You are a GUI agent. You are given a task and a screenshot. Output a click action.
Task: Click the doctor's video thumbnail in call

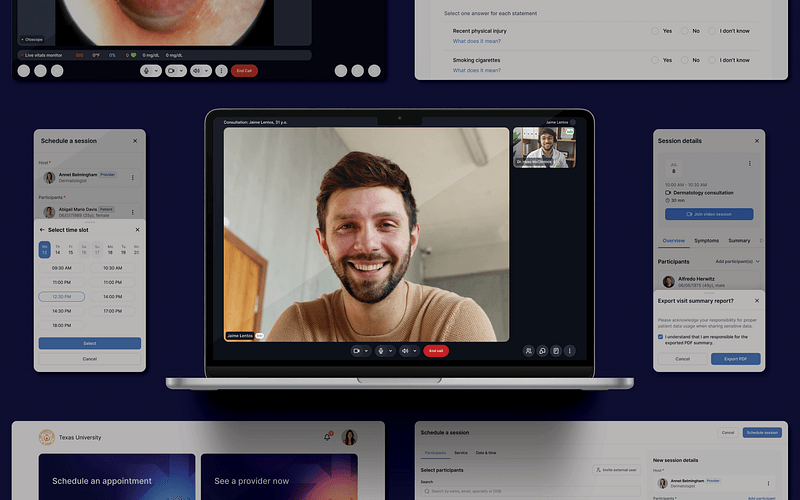(x=544, y=148)
